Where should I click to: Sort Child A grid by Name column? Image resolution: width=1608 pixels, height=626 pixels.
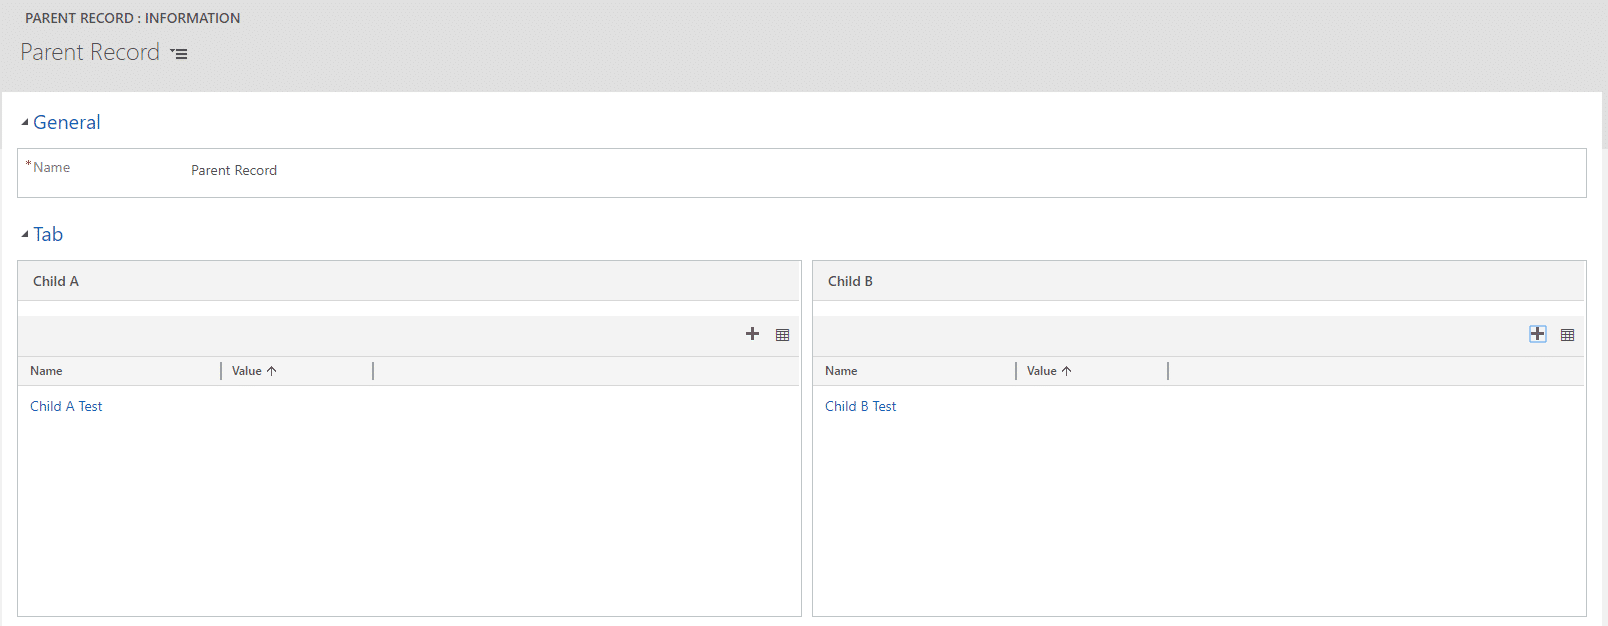[x=46, y=371]
